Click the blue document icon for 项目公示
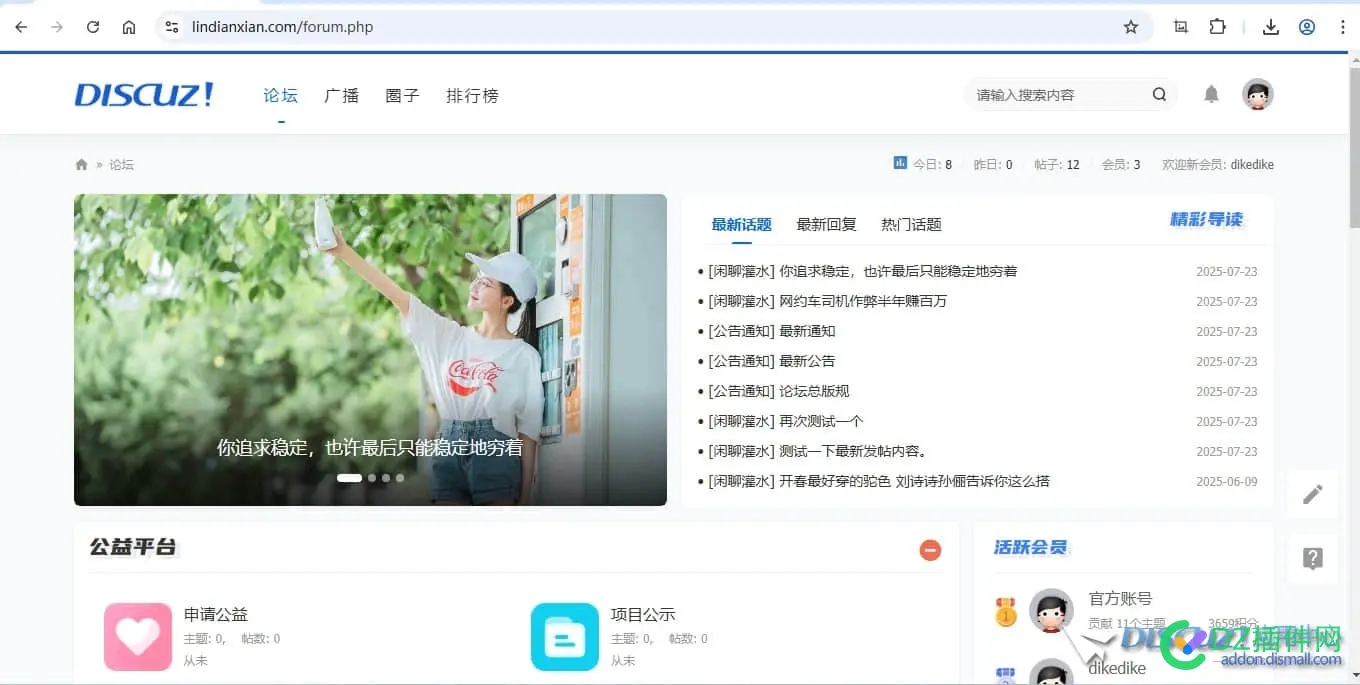Viewport: 1360px width, 685px height. pos(564,636)
